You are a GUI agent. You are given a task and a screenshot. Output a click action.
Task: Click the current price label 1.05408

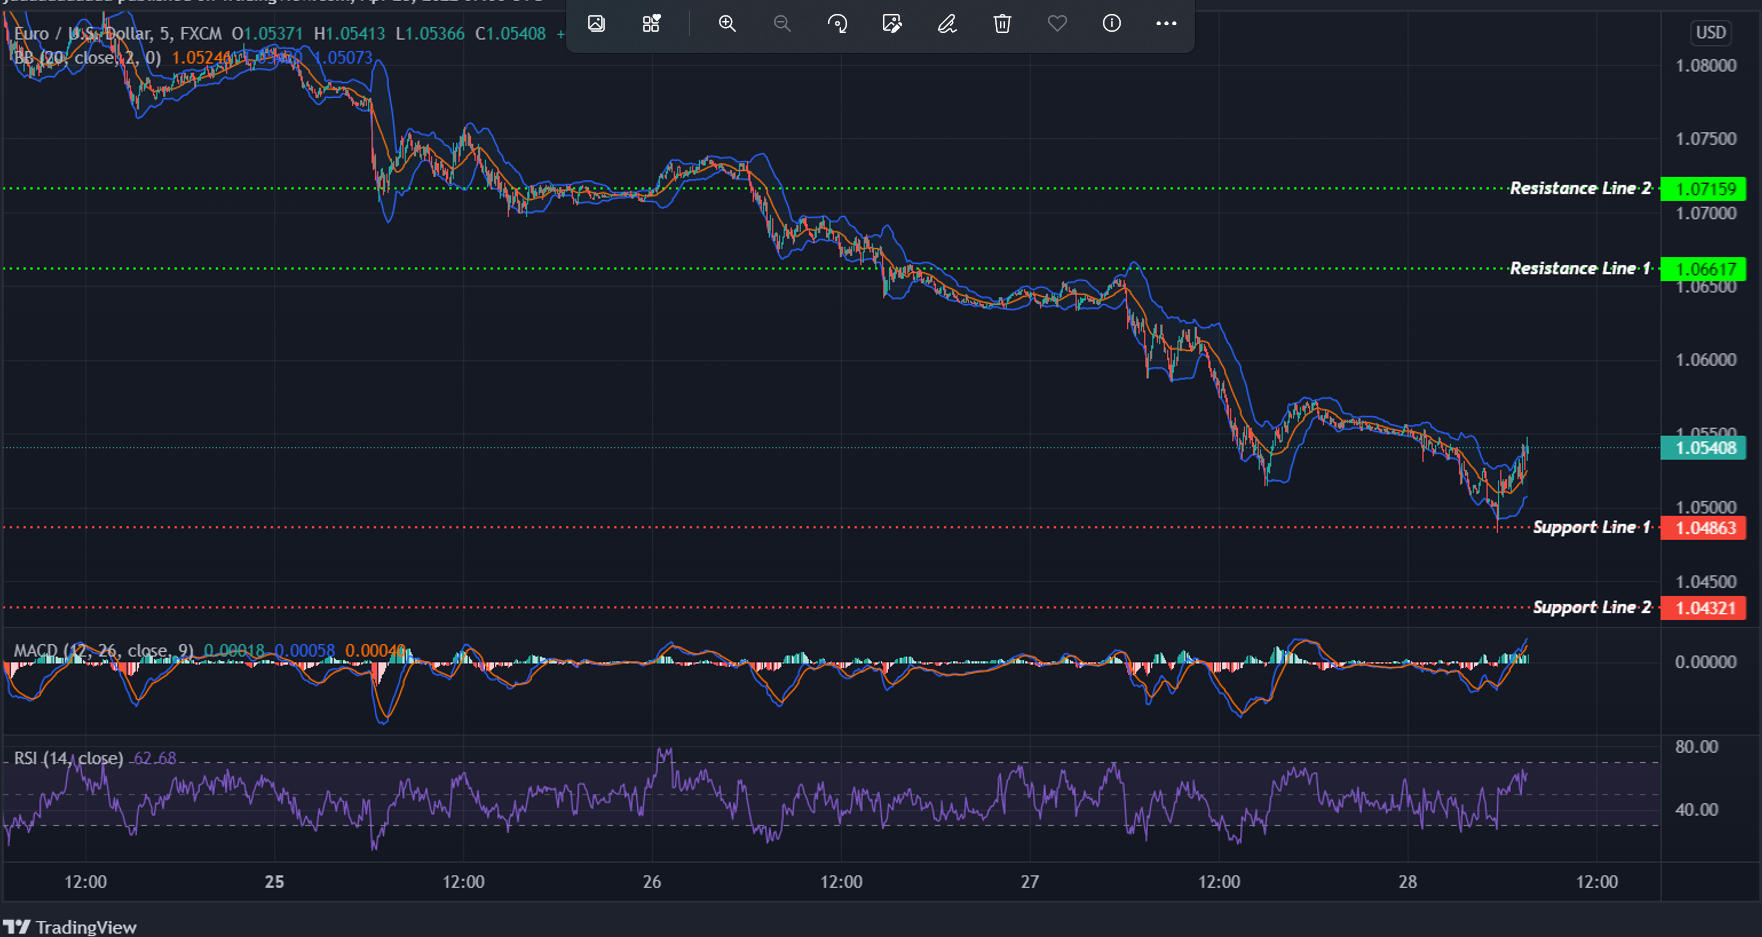point(1703,448)
